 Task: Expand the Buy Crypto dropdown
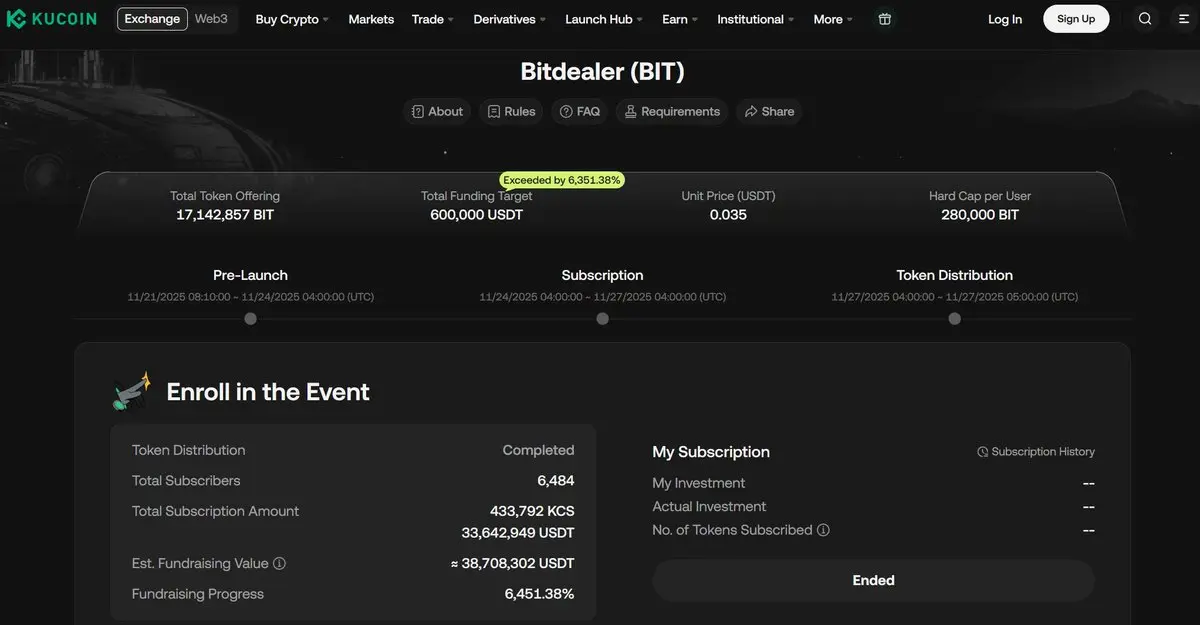pyautogui.click(x=292, y=19)
